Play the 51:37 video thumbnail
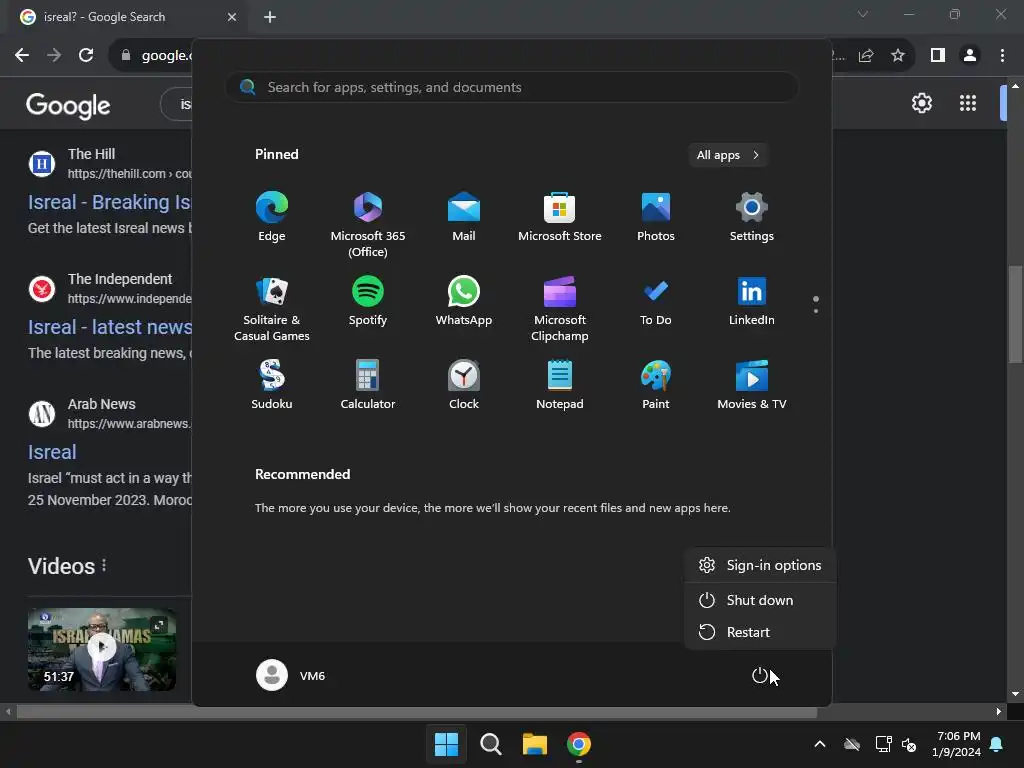The image size is (1024, 768). pos(102,649)
